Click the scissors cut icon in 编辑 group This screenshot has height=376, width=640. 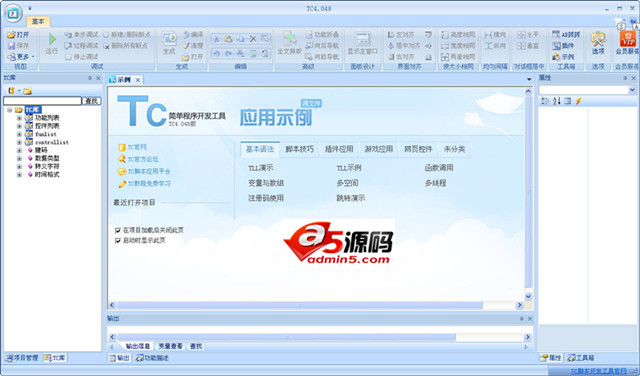pyautogui.click(x=217, y=39)
